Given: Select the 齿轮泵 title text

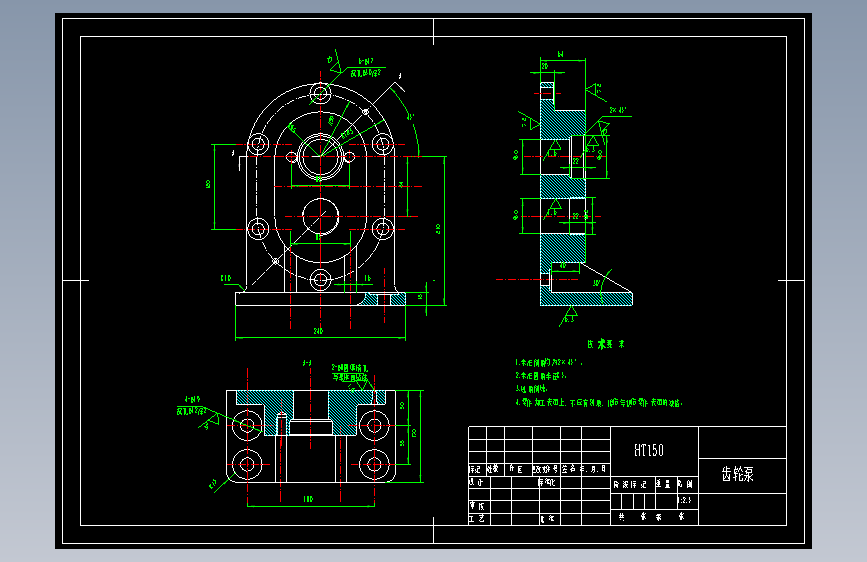Looking at the screenshot, I should coord(738,474).
